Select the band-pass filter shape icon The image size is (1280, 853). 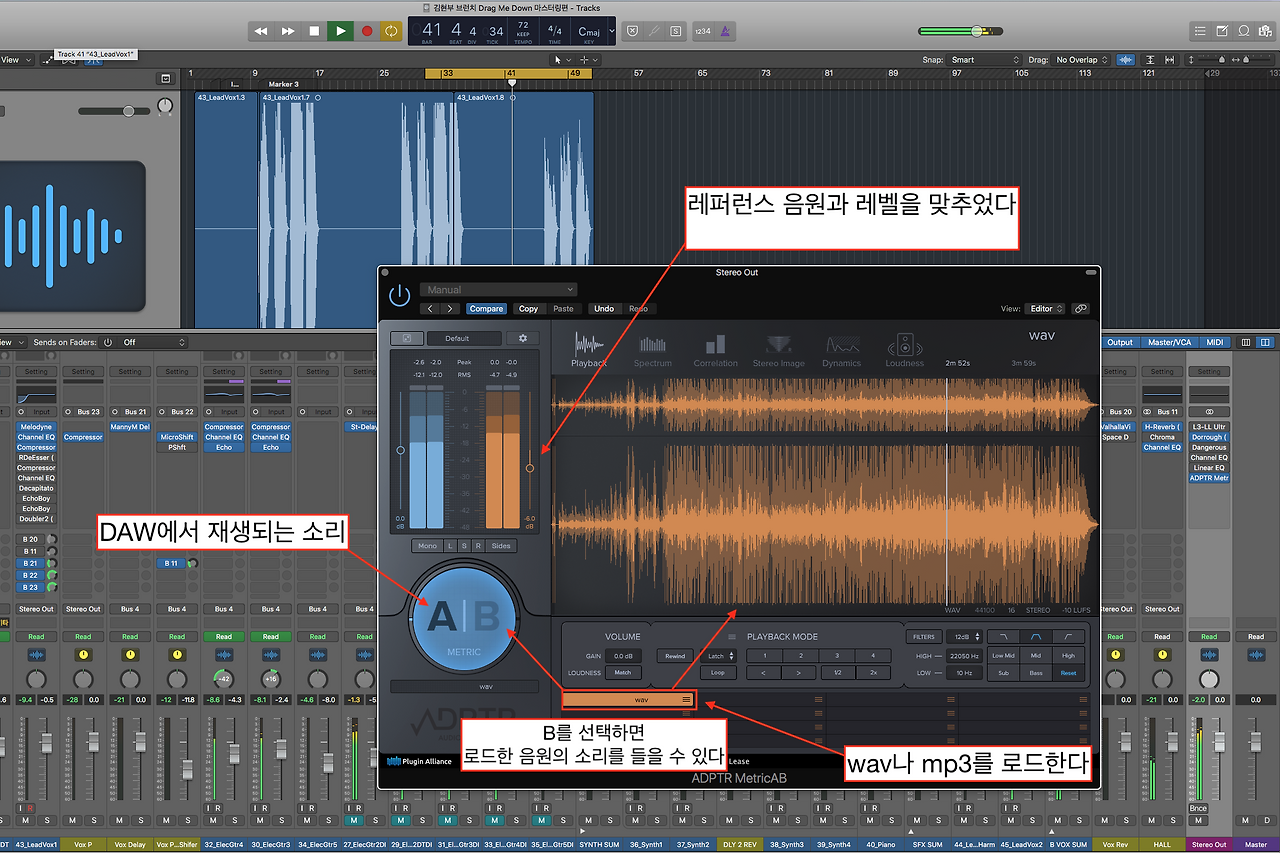pos(1036,637)
